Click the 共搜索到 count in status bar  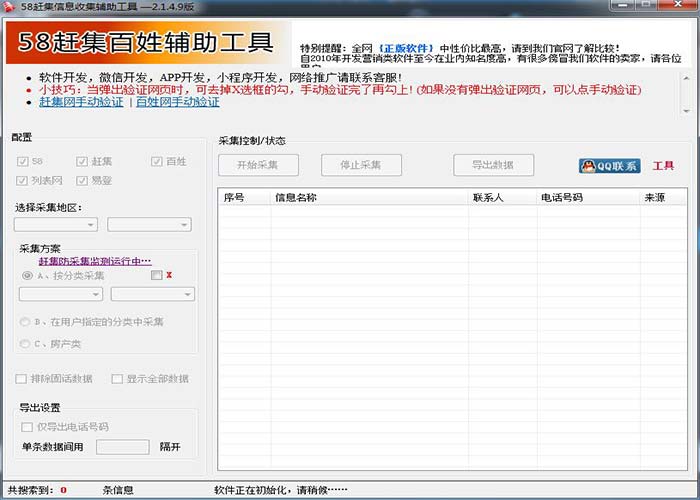[63, 490]
